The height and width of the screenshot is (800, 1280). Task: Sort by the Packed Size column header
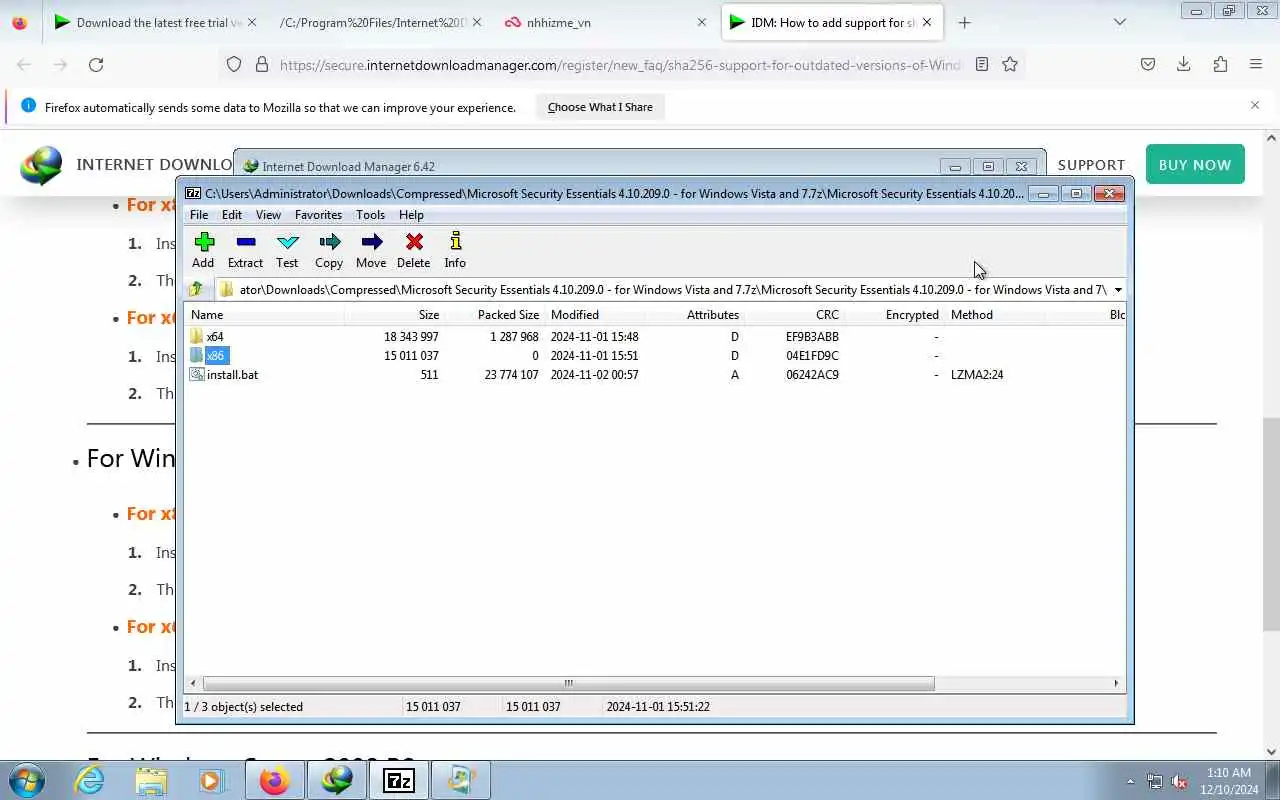(x=494, y=315)
